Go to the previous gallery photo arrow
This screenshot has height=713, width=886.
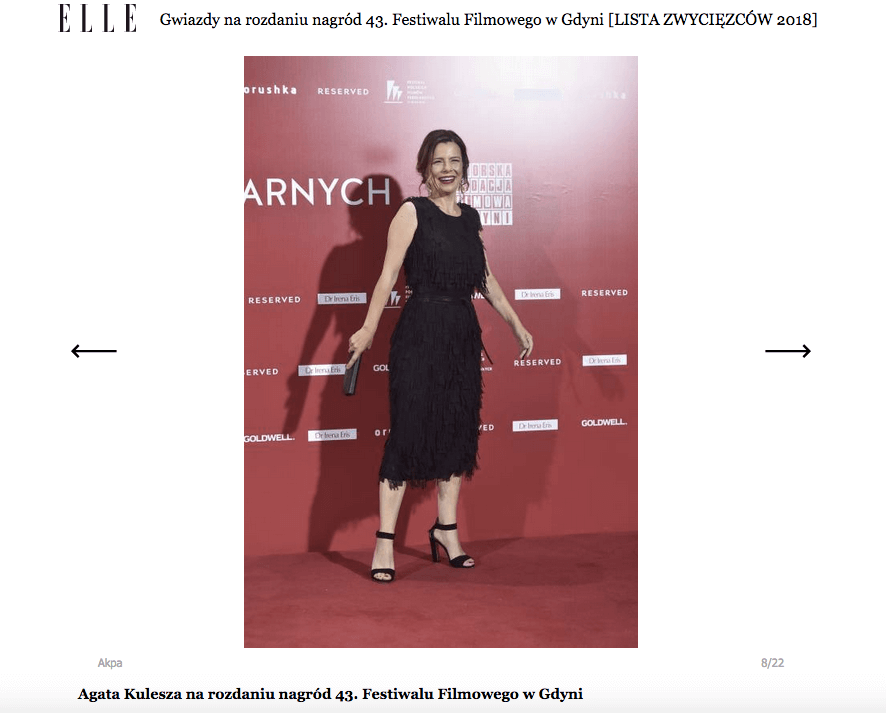point(94,351)
